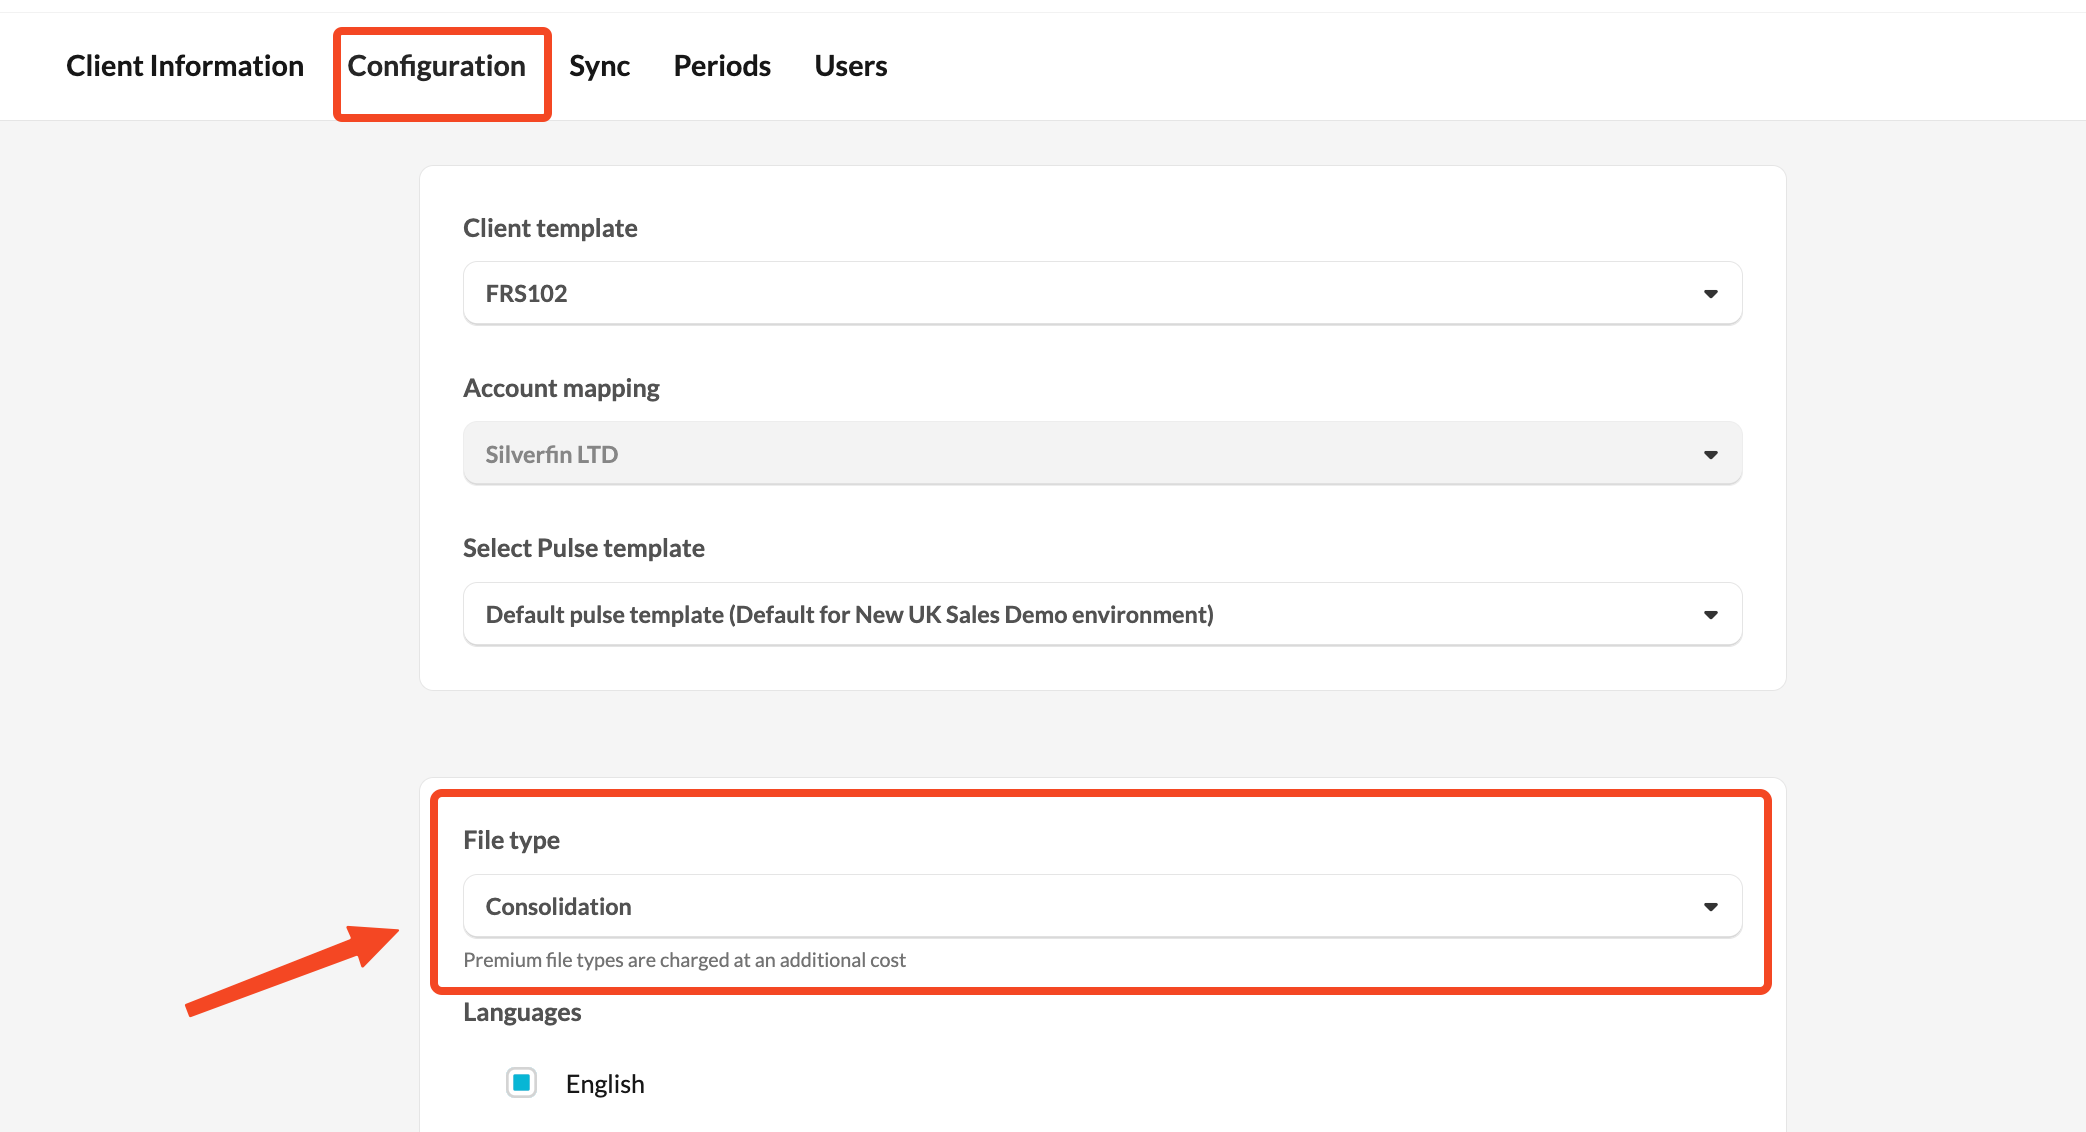Open the Client Information tab
Image resolution: width=2086 pixels, height=1132 pixels.
(185, 66)
